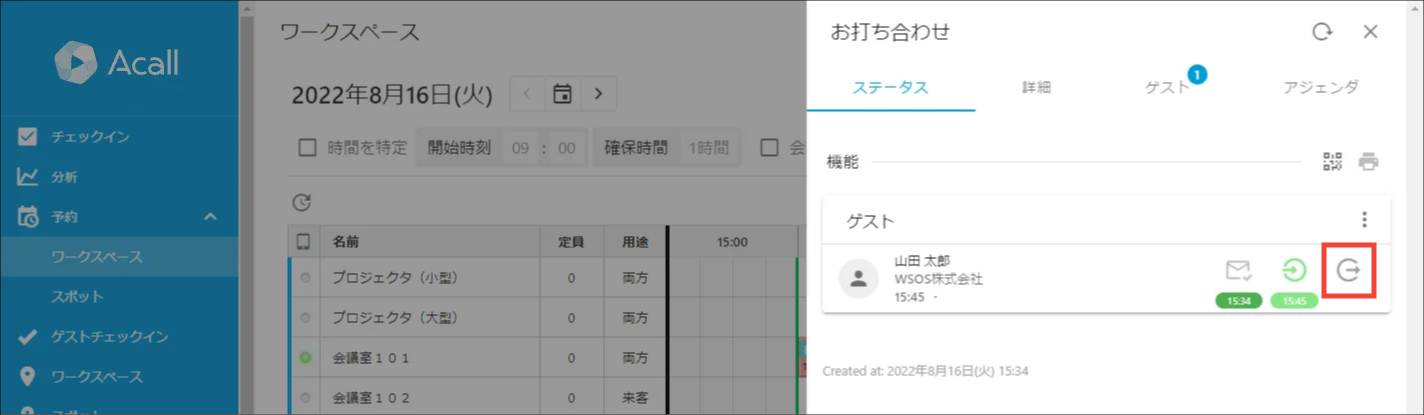
Task: Click the 来客 cell for 会議室１０２
Action: (x=635, y=397)
